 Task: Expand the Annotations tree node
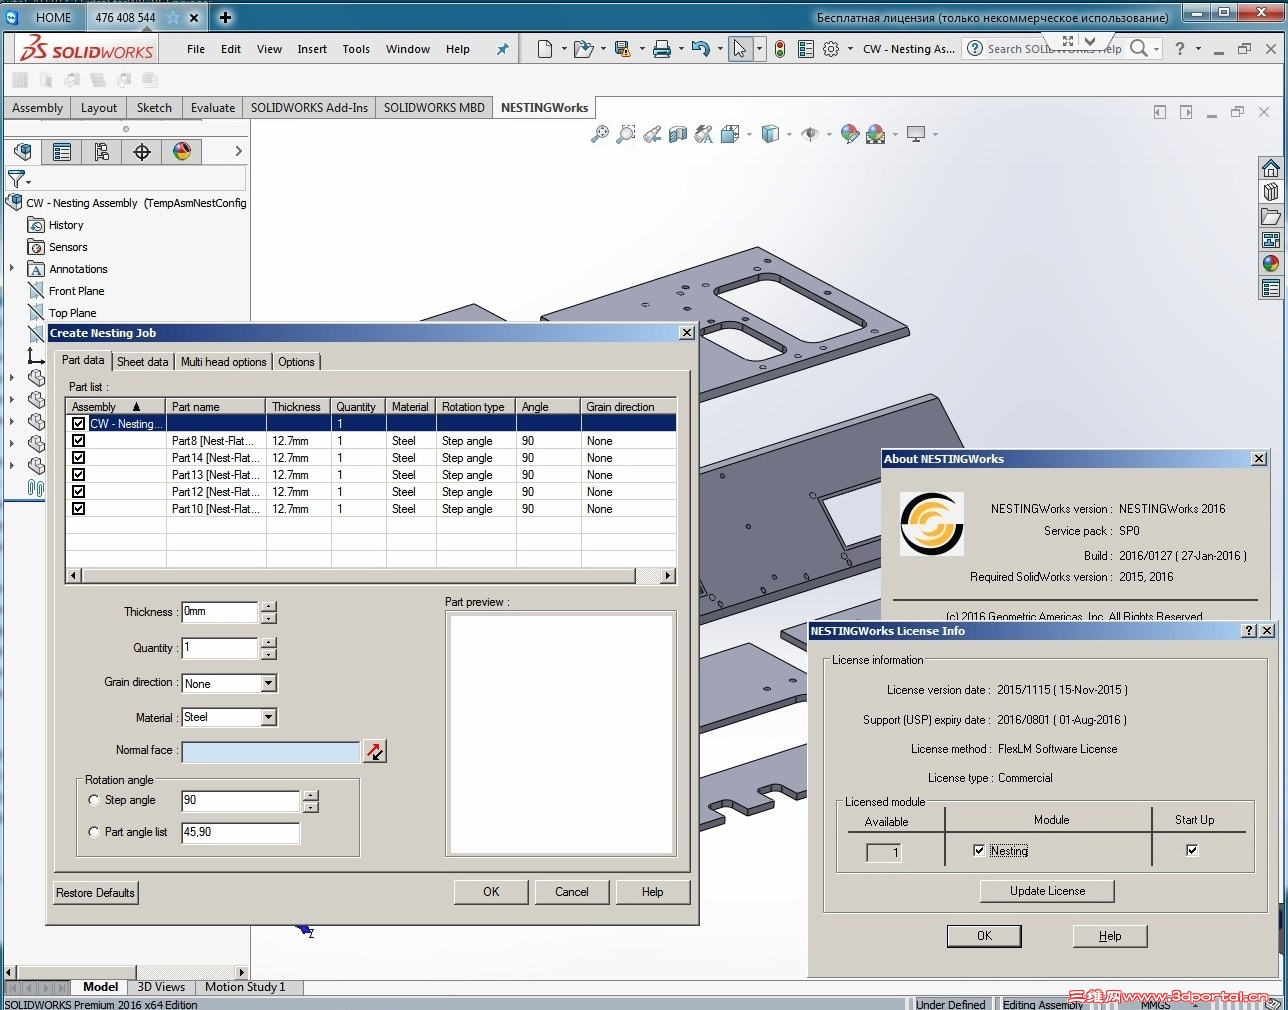[x=12, y=268]
